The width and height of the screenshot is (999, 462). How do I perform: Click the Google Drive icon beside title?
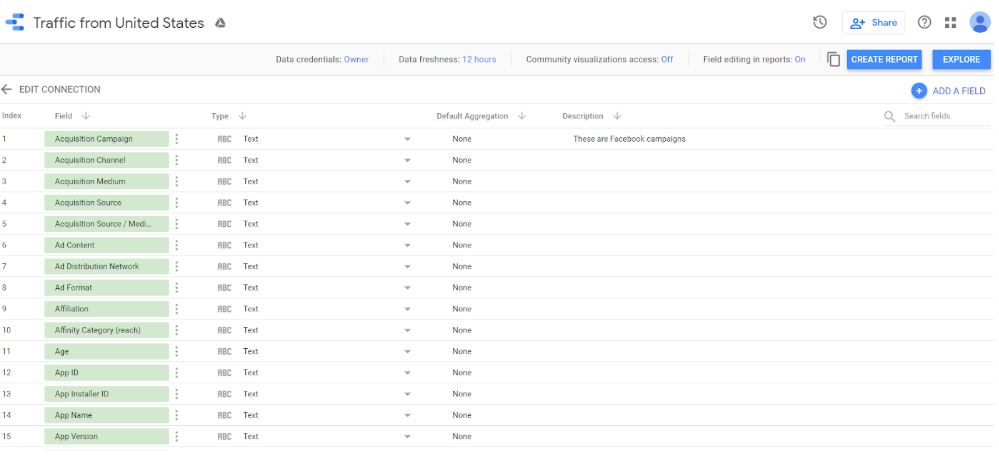coord(220,23)
